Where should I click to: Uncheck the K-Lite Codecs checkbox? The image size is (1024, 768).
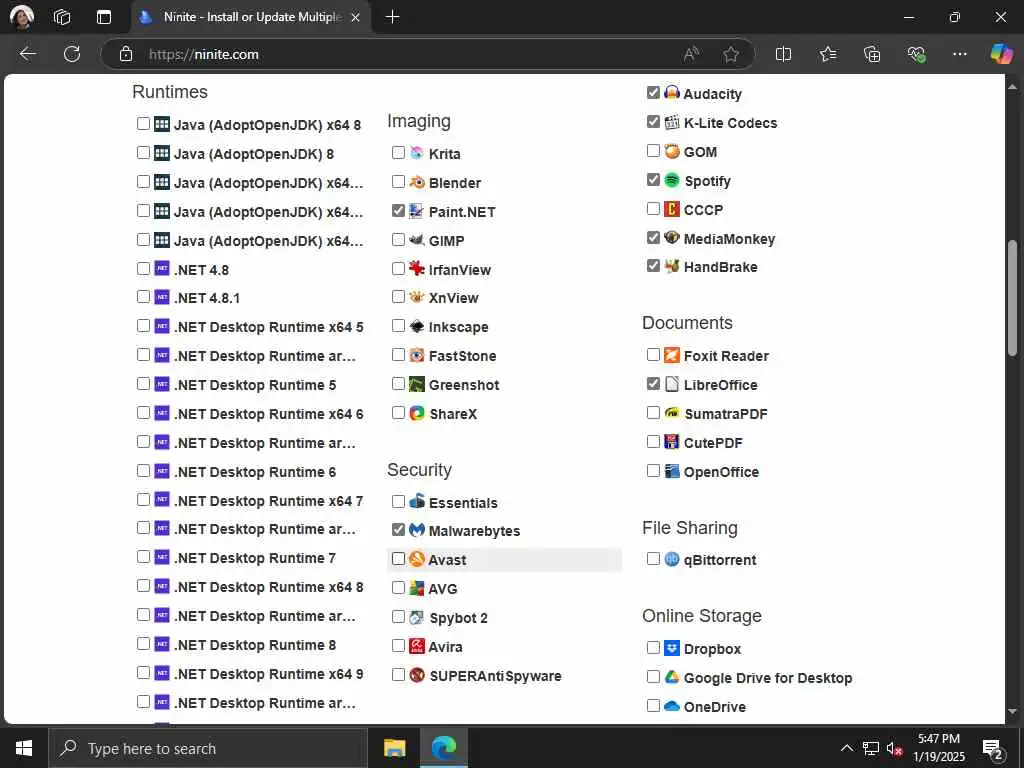click(x=653, y=121)
